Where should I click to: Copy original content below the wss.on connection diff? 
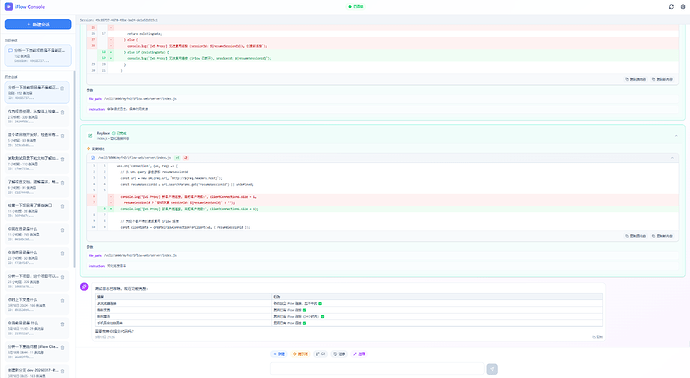coord(635,236)
